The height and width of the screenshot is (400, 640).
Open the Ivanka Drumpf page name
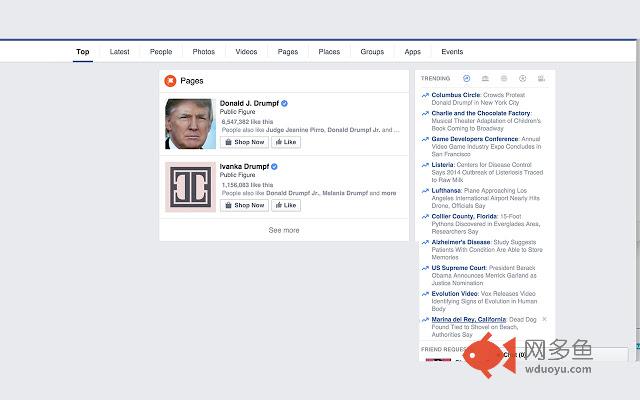[244, 167]
